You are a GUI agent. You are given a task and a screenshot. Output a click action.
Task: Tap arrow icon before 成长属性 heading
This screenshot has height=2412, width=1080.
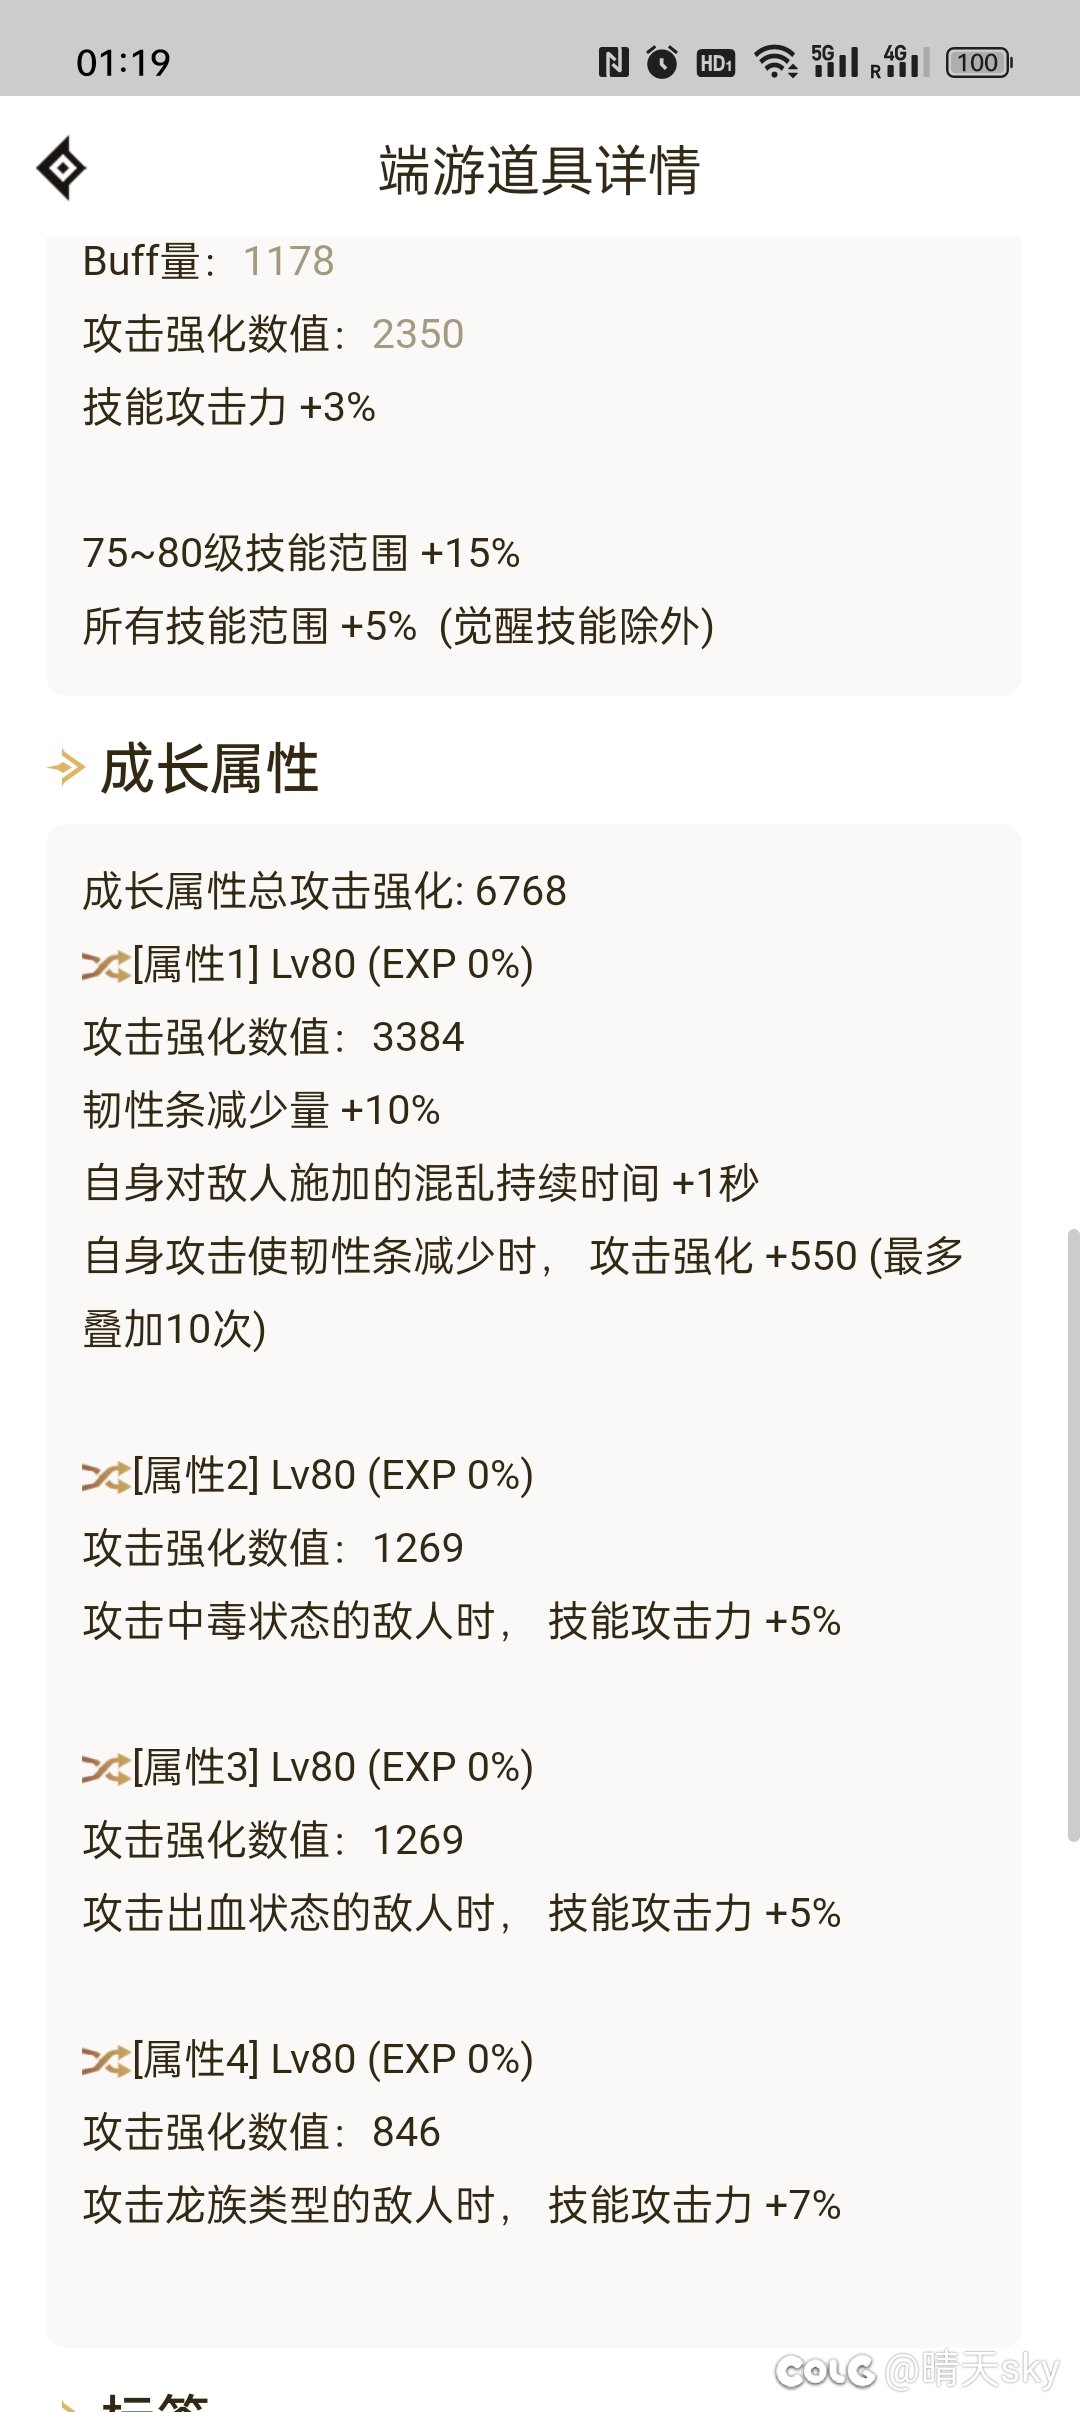[67, 768]
